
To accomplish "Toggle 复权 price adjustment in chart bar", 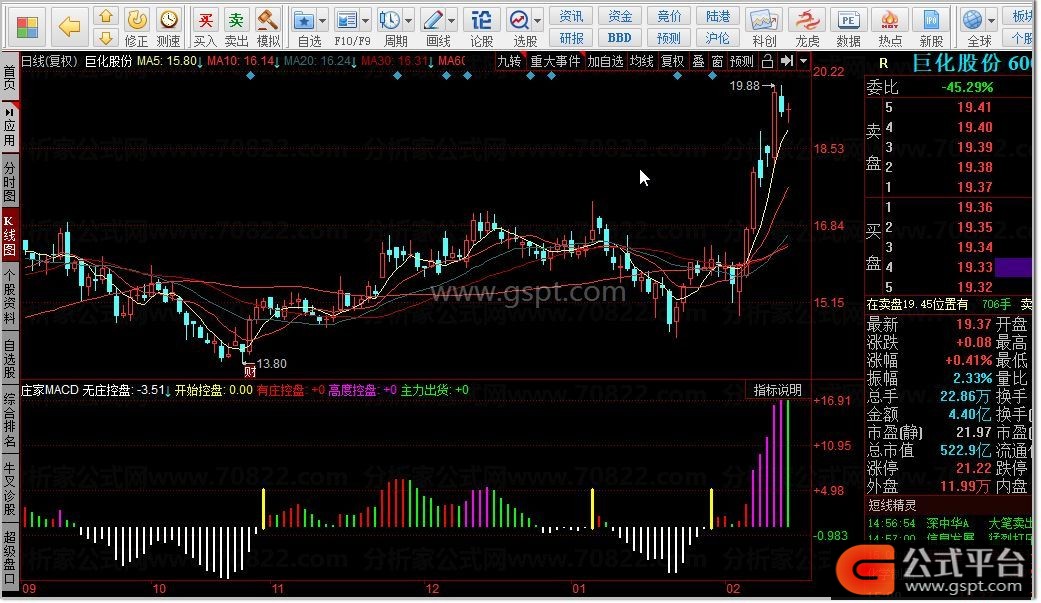I will click(x=673, y=62).
